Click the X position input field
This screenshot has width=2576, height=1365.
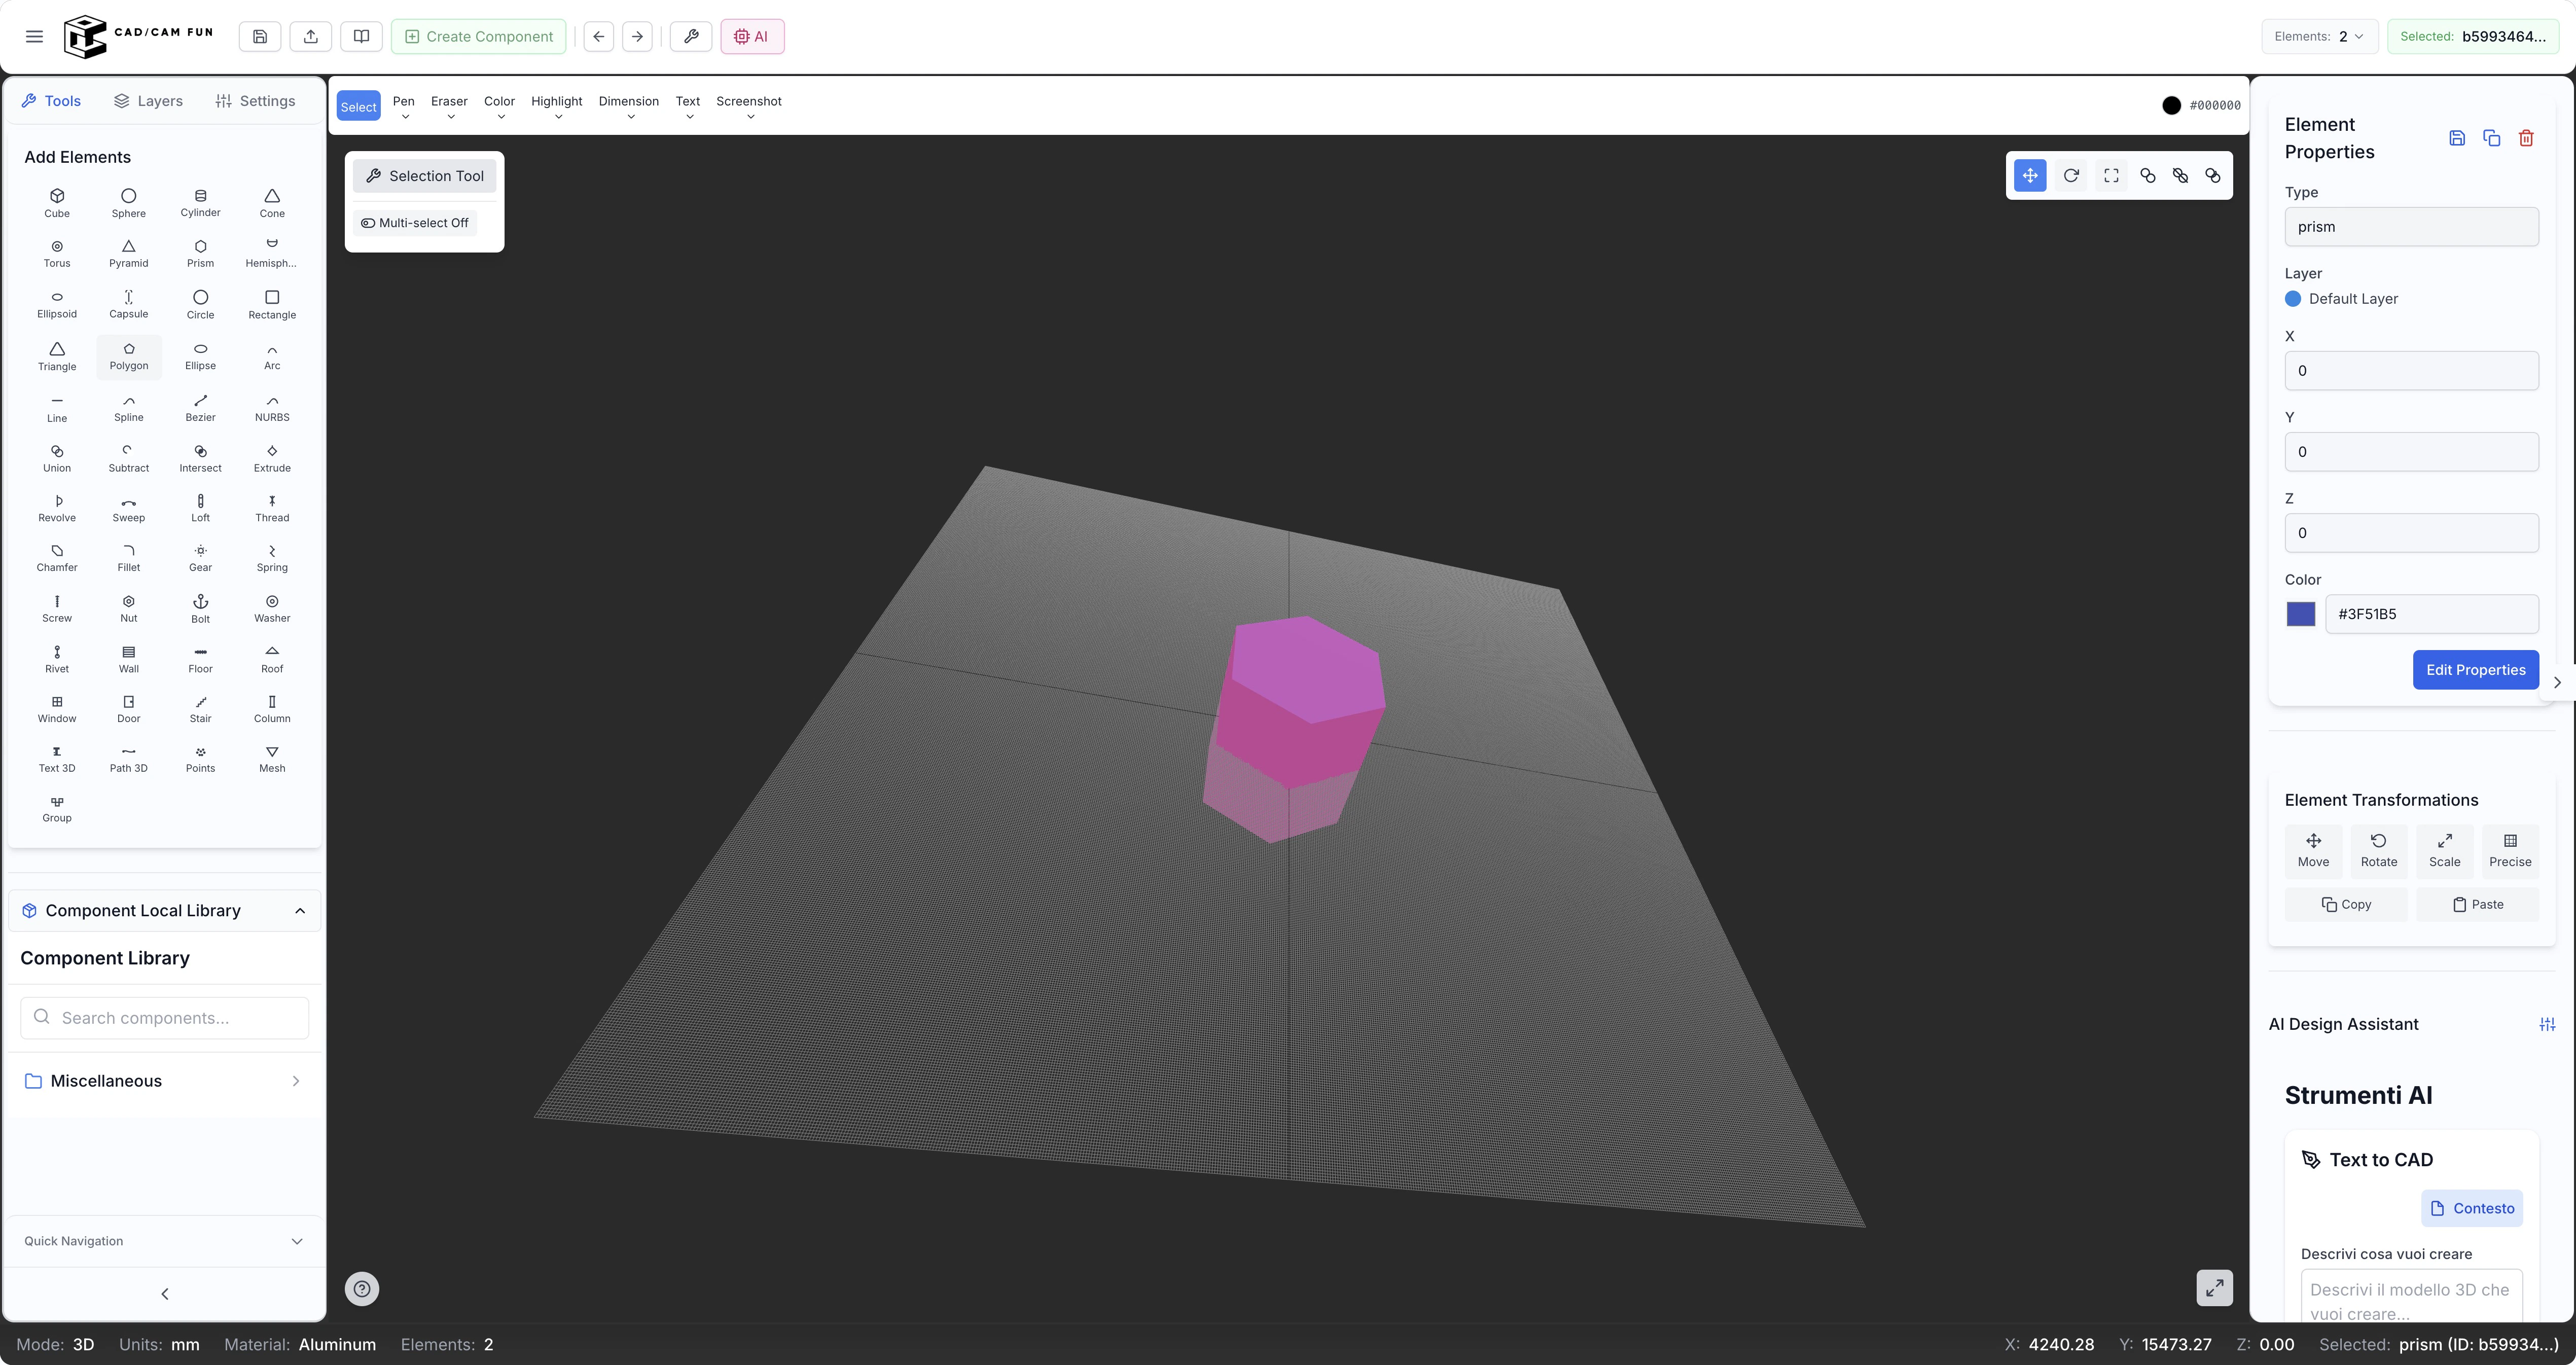2411,371
